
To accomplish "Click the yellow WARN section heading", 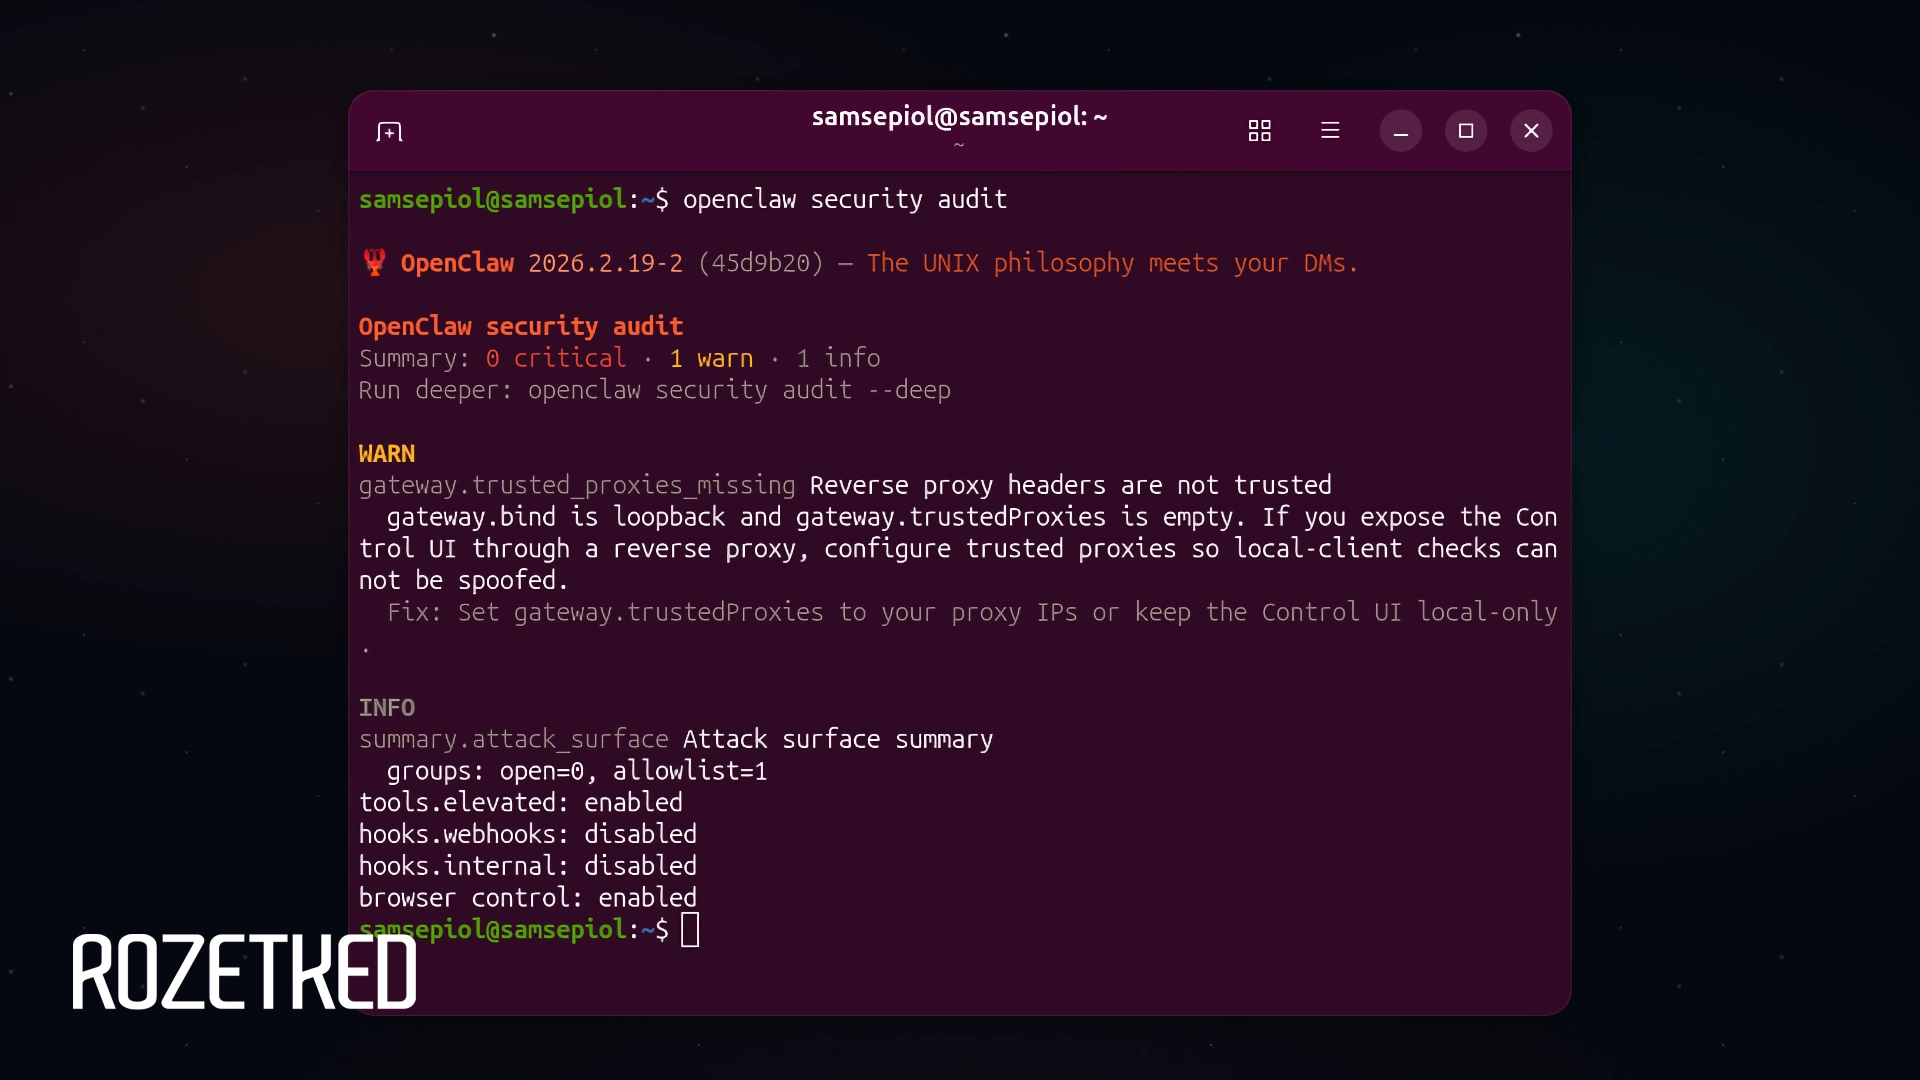I will click(x=386, y=454).
